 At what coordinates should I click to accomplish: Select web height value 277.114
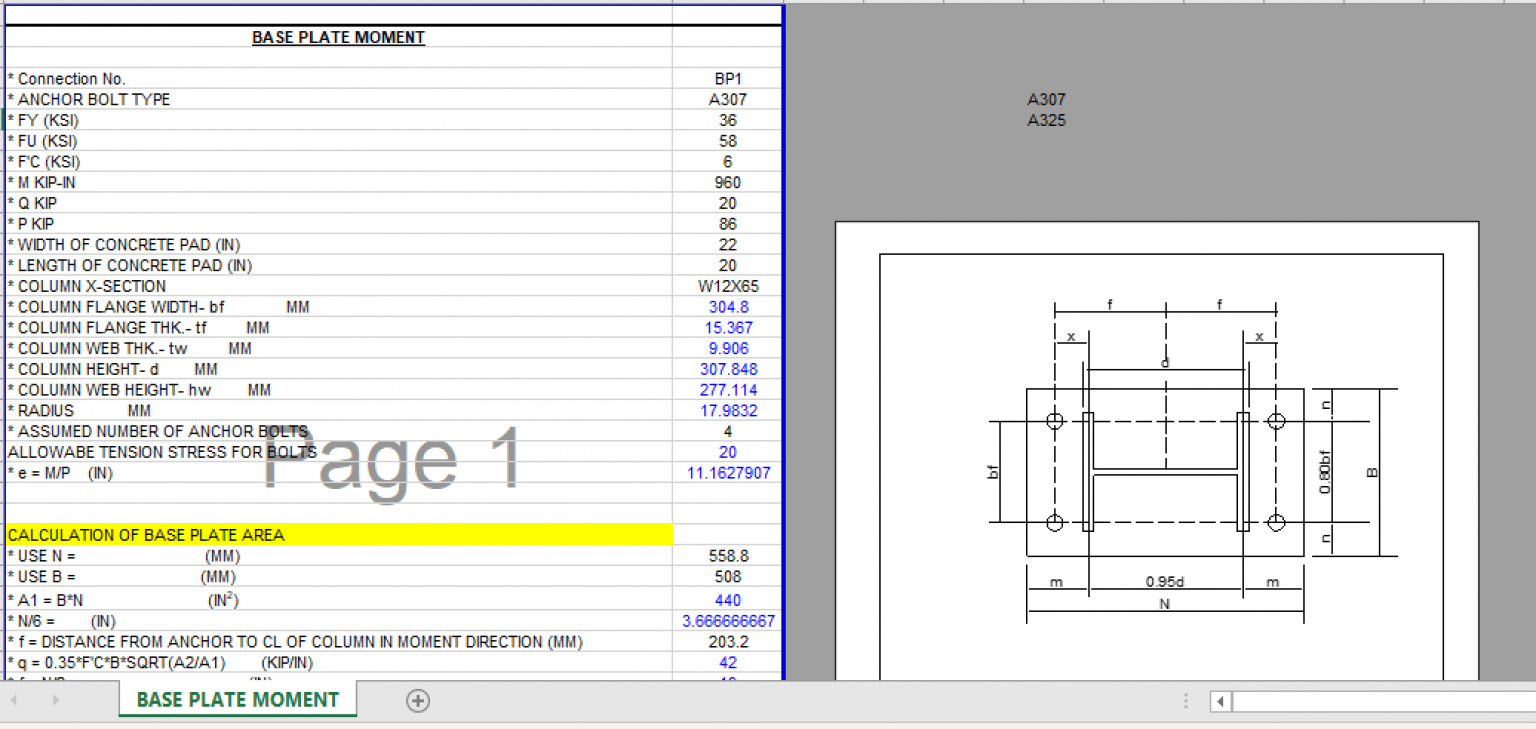(x=728, y=390)
